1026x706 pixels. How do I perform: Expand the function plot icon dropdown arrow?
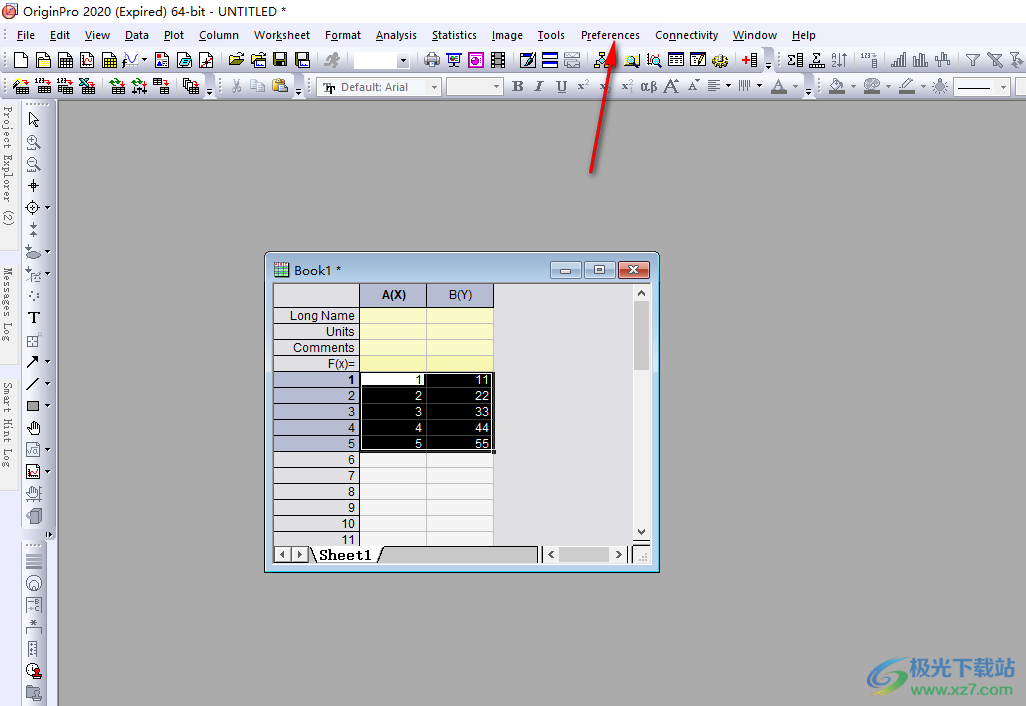pos(145,60)
